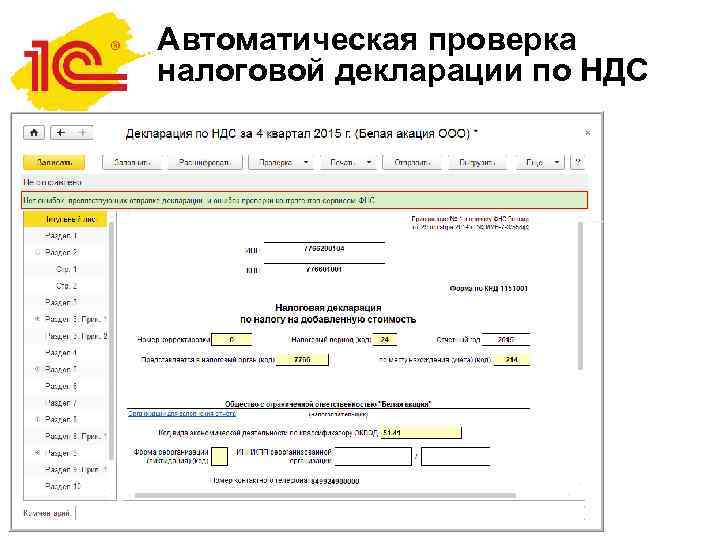Select Раздел 10 in the tree
720x540 pixels.
[x=62, y=486]
